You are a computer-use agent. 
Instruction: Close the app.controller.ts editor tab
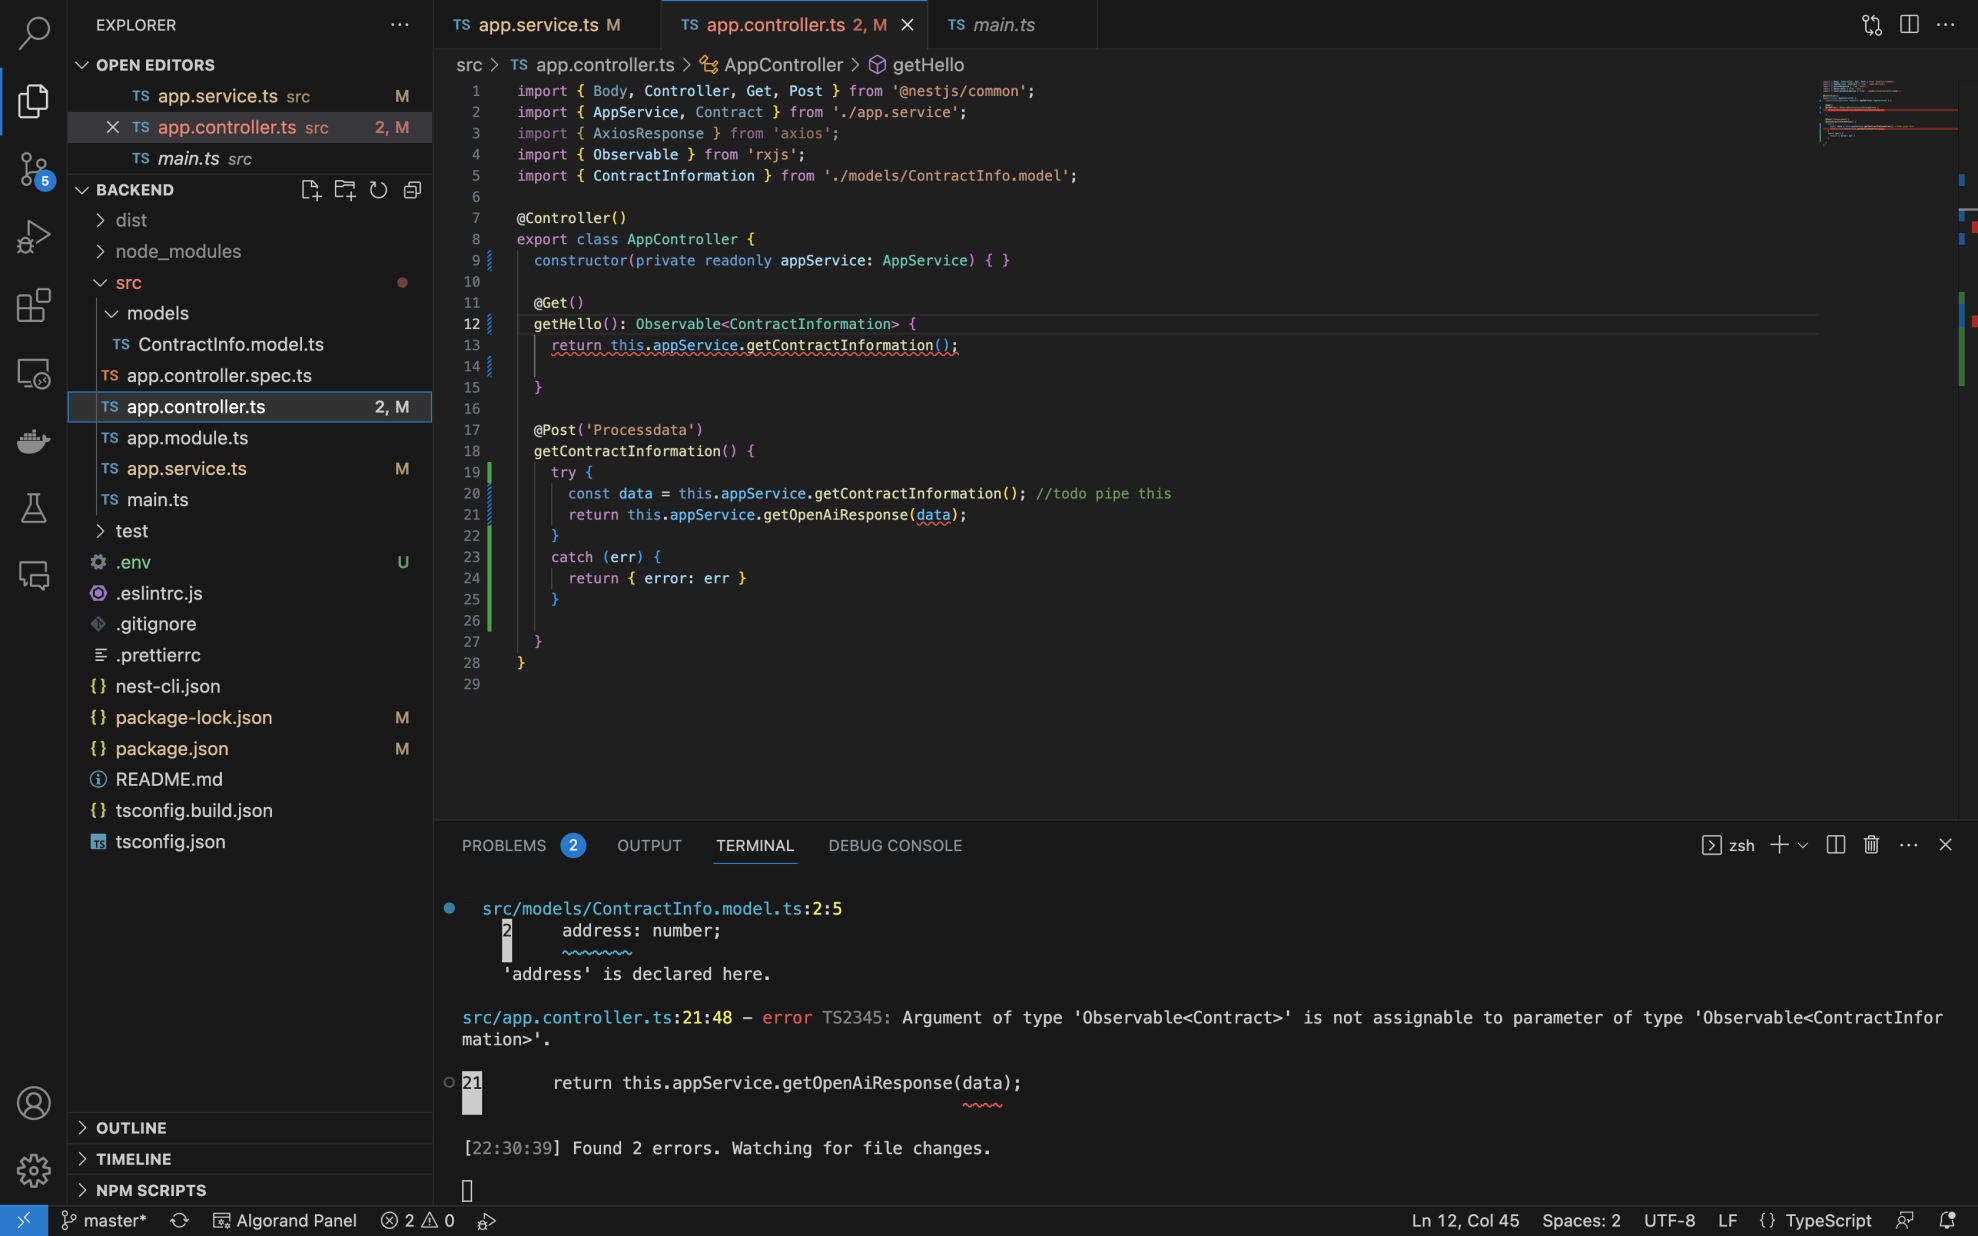tap(907, 25)
